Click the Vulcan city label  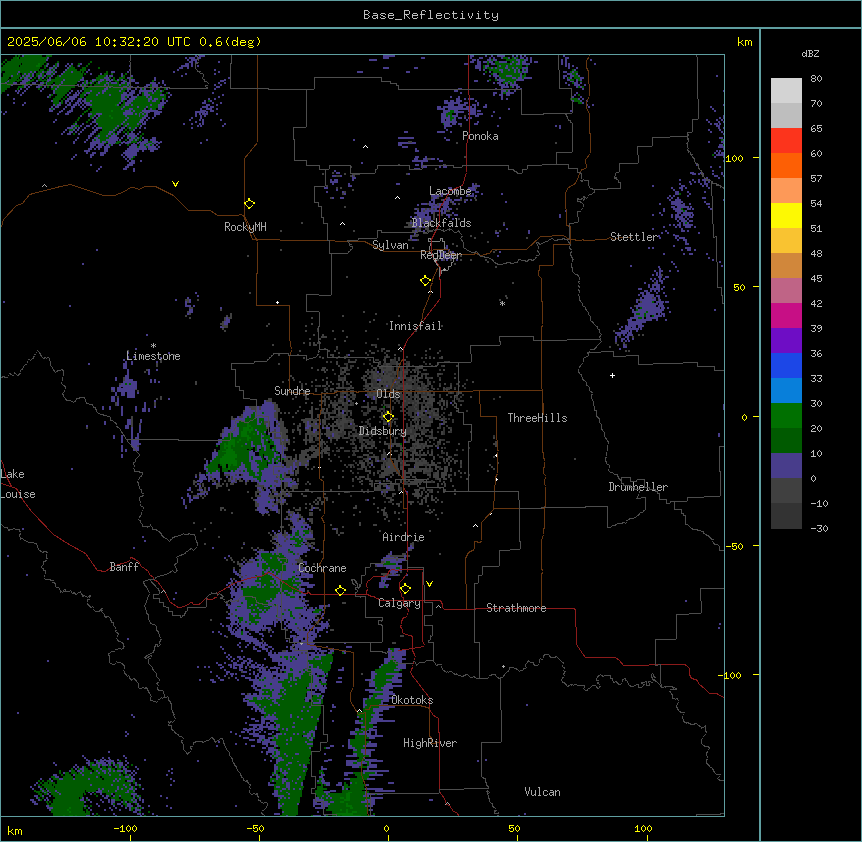point(542,792)
